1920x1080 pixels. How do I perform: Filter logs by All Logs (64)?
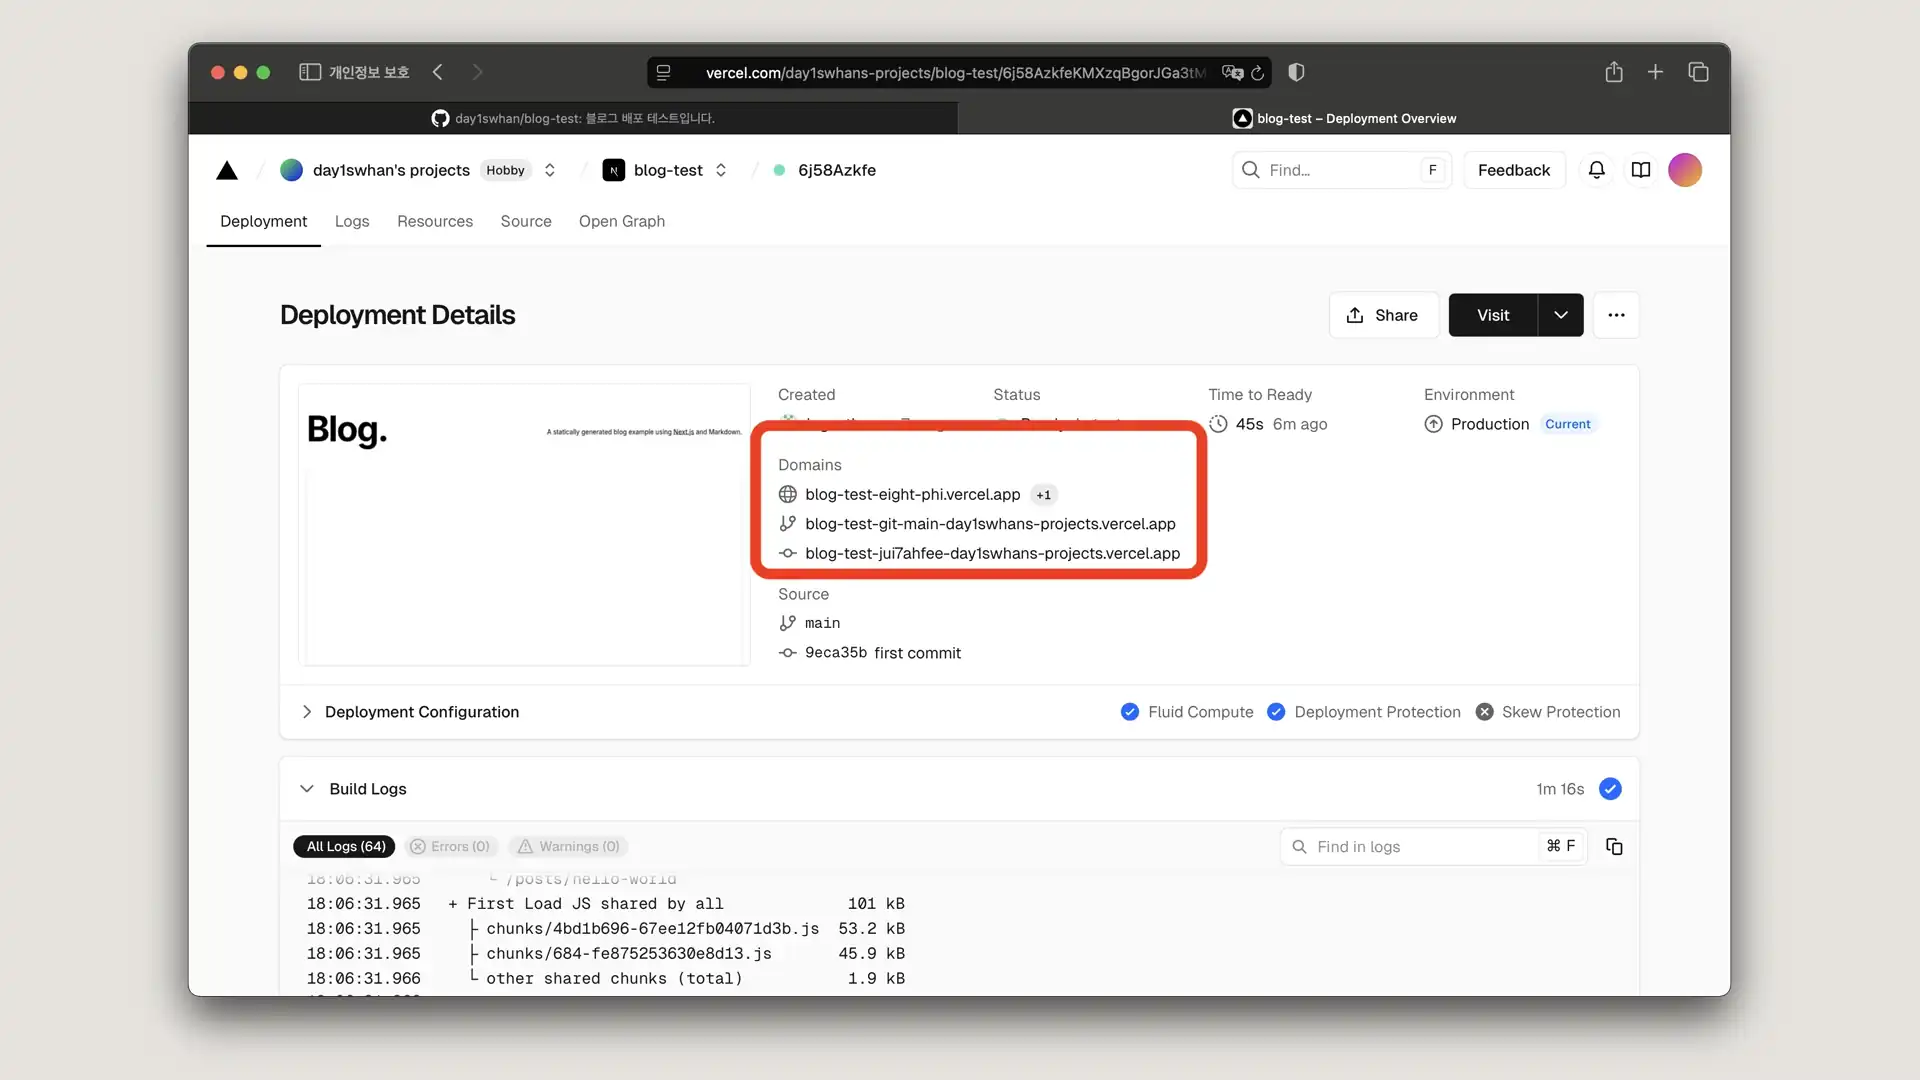(345, 847)
